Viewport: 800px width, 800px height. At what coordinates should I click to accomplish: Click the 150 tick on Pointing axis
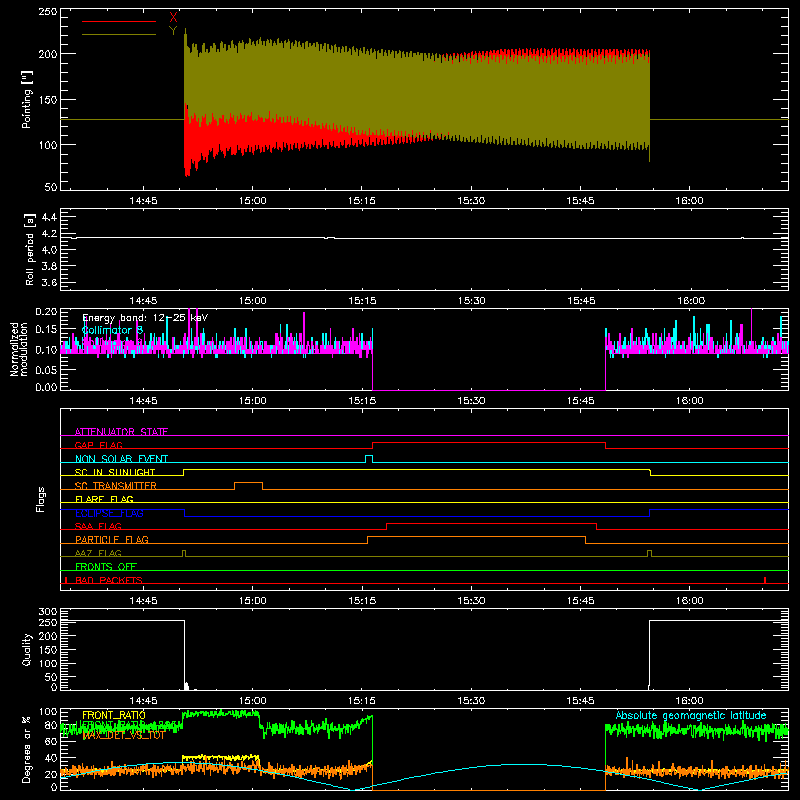click(x=48, y=99)
